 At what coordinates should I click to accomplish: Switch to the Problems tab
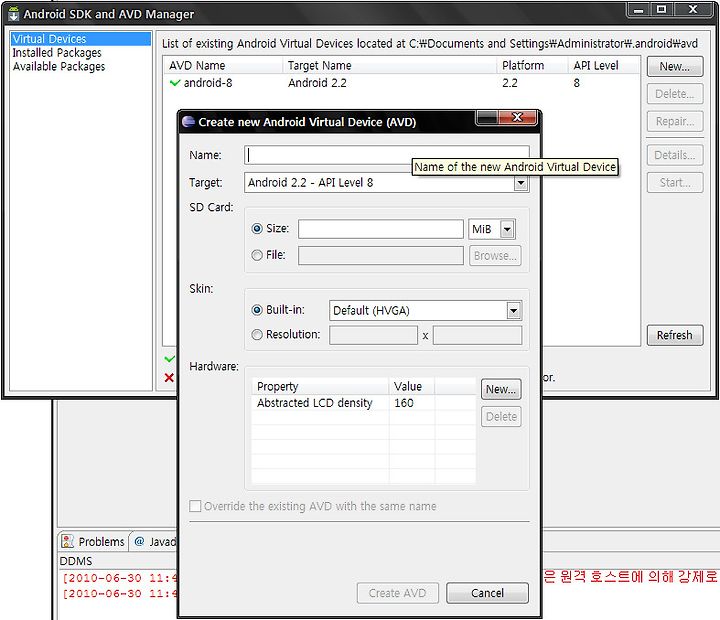(x=93, y=541)
